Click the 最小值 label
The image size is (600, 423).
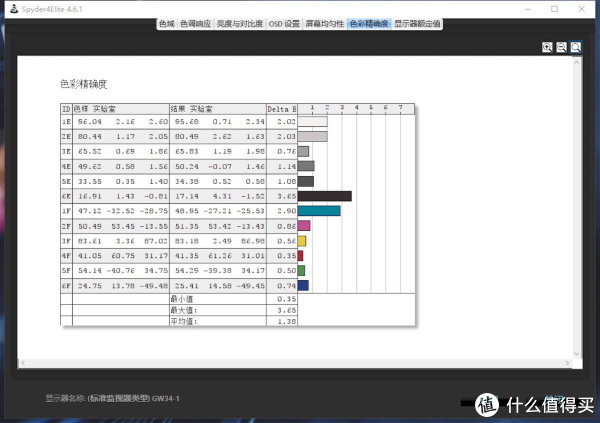[182, 299]
